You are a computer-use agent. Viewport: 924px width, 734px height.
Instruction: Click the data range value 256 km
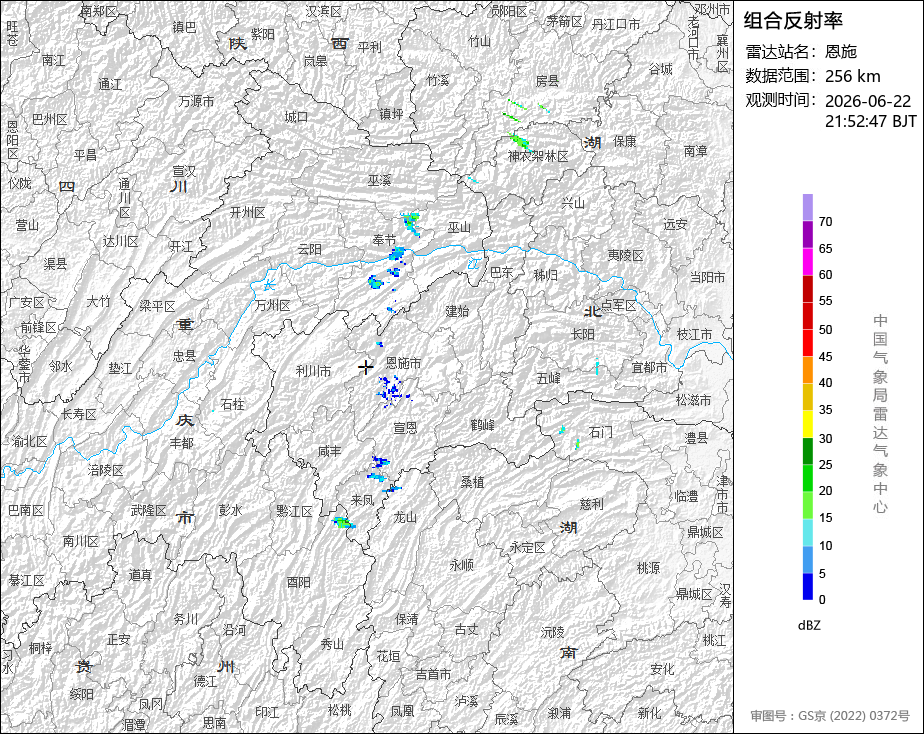[x=853, y=77]
